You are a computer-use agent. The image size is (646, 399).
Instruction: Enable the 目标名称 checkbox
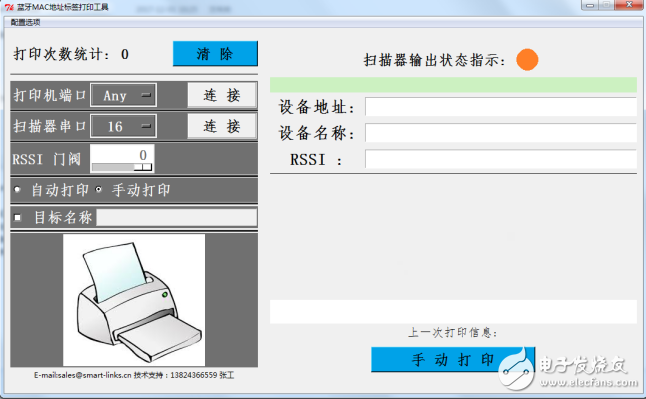[x=17, y=217]
